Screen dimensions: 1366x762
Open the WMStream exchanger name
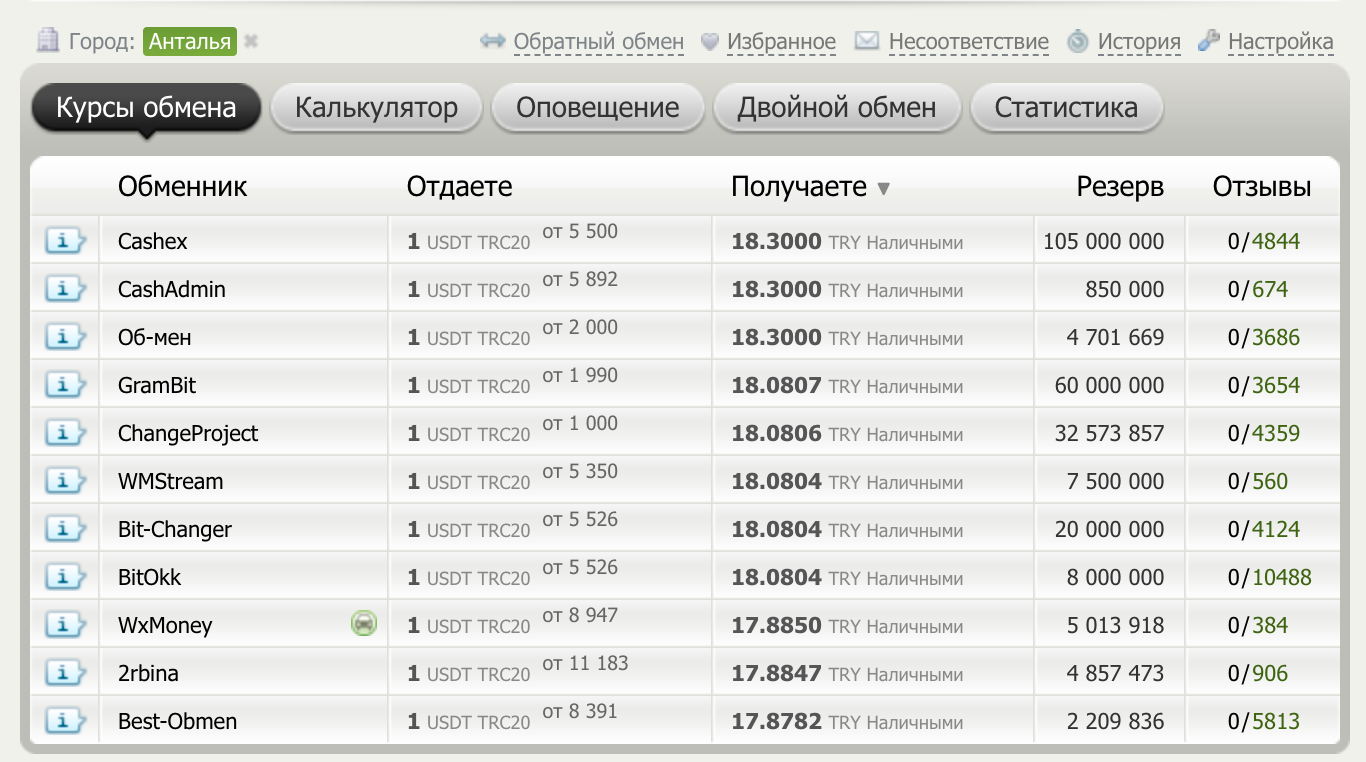[x=171, y=481]
